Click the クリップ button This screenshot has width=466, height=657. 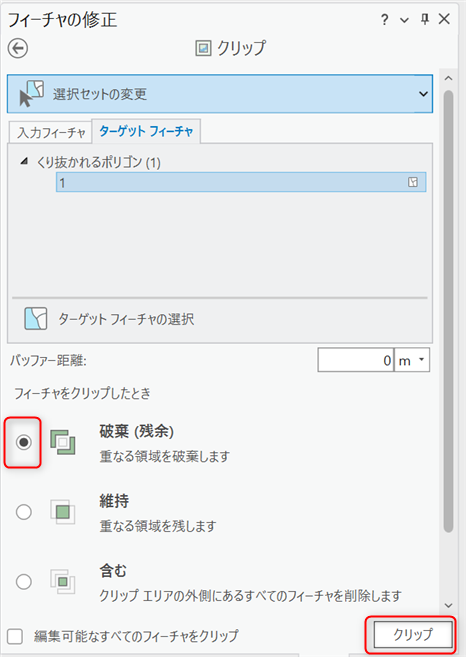click(x=413, y=634)
